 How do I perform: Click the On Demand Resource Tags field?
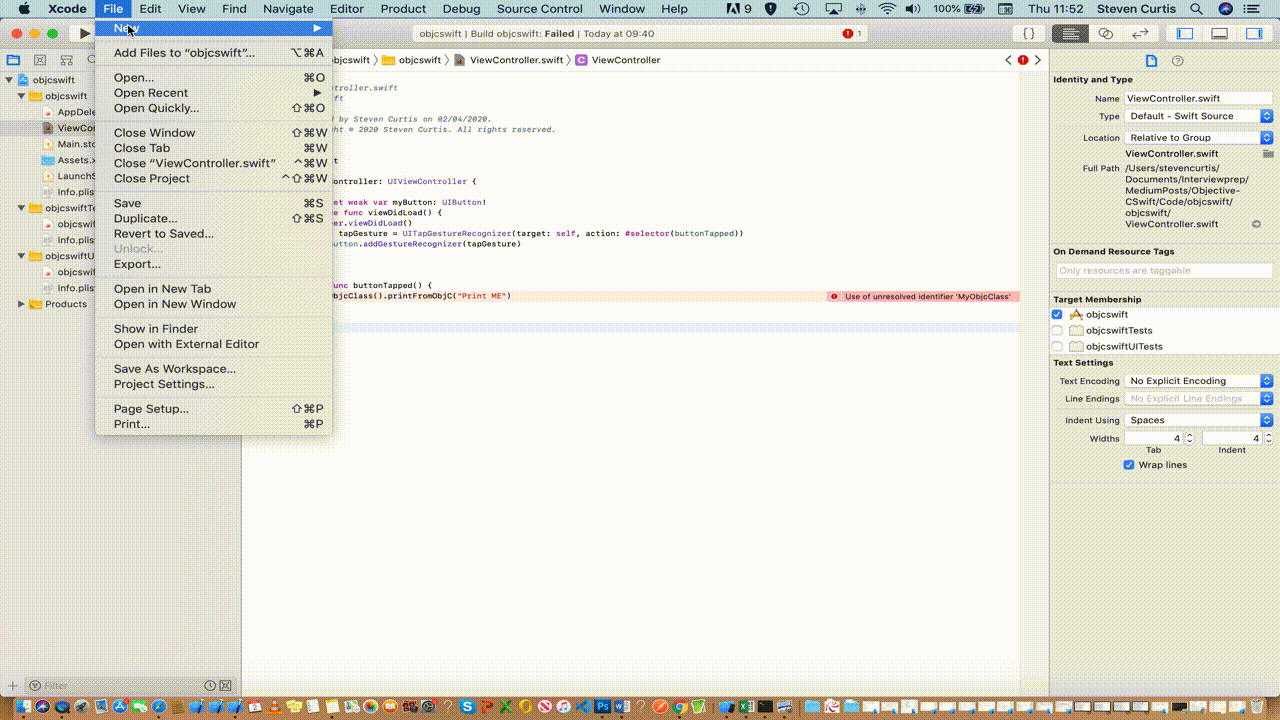(x=1165, y=271)
